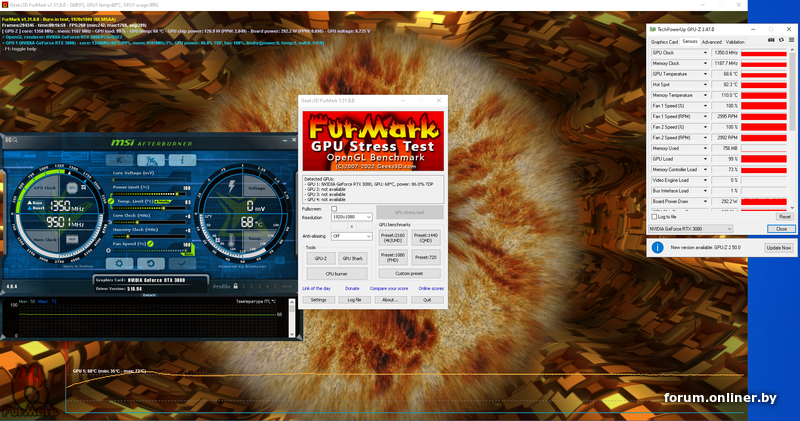
Task: Run Preset:1440 (QHD) benchmark
Action: [x=426, y=238]
